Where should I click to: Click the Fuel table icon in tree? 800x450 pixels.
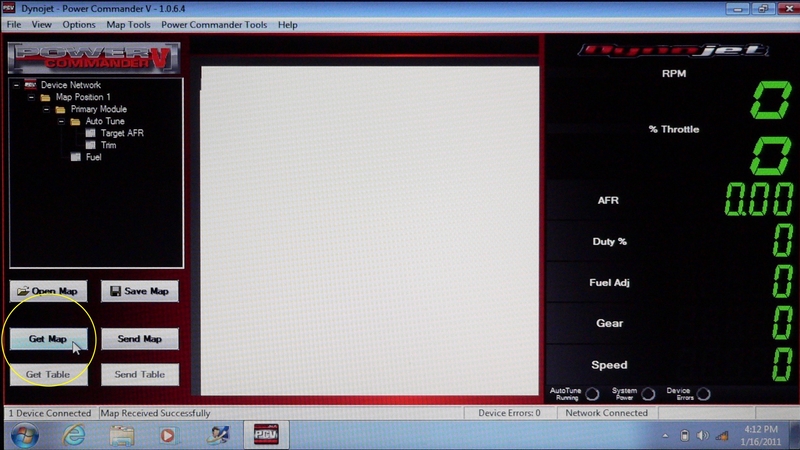click(x=76, y=157)
